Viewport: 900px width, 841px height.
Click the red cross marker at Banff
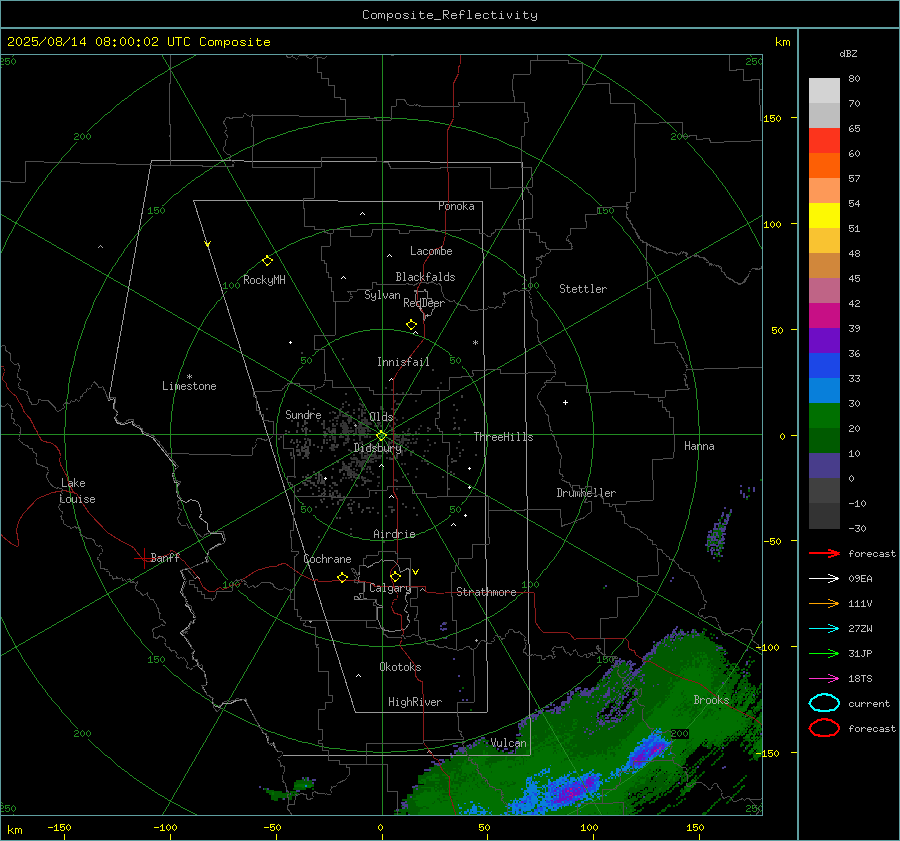143,558
